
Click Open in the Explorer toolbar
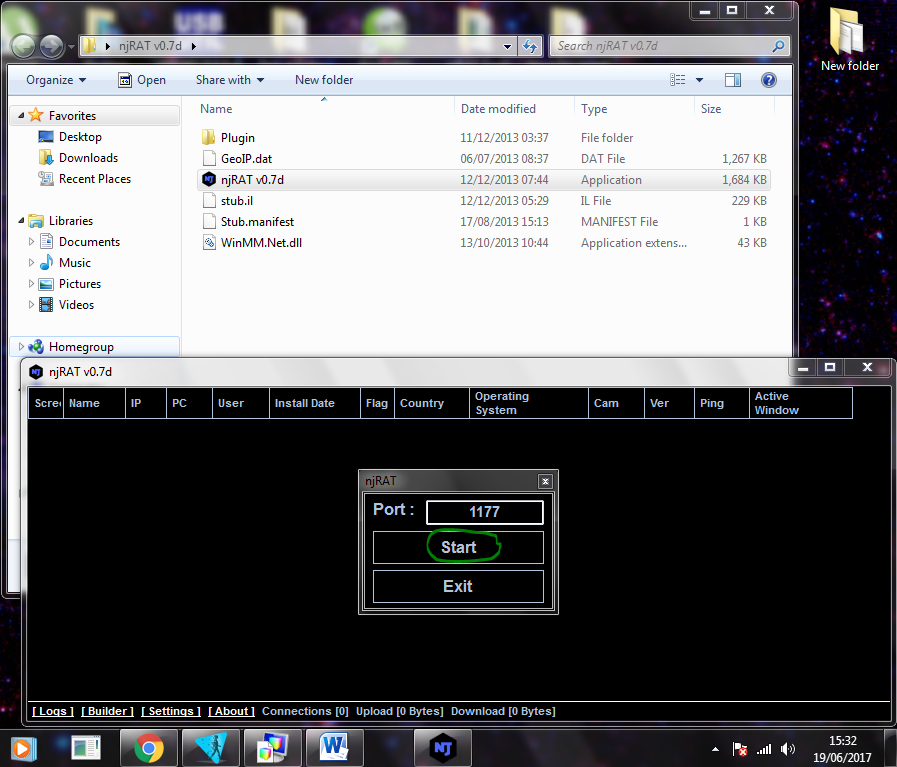point(142,80)
